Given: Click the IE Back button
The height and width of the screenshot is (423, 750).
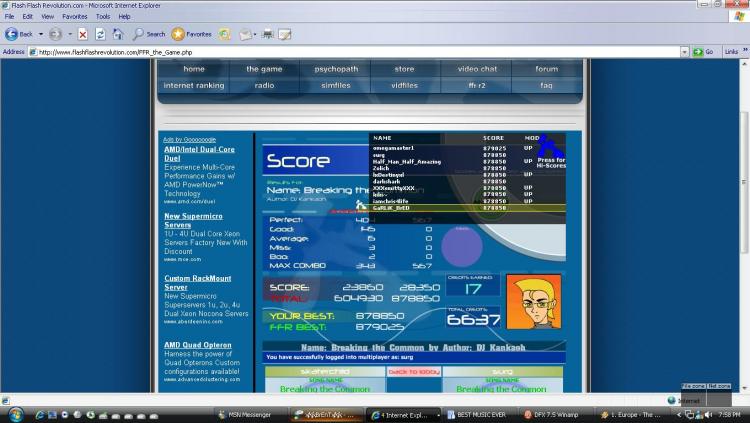Looking at the screenshot, I should click(18, 34).
